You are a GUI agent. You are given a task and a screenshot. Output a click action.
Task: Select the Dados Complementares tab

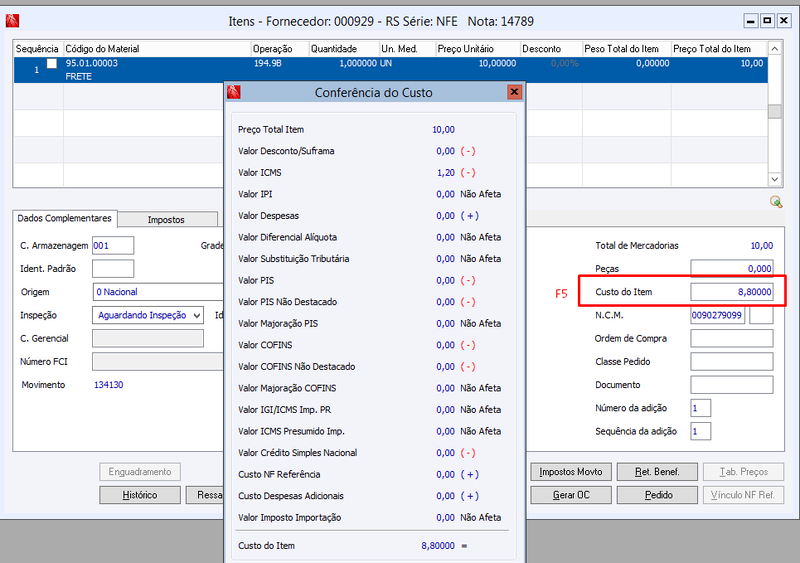pyautogui.click(x=65, y=218)
